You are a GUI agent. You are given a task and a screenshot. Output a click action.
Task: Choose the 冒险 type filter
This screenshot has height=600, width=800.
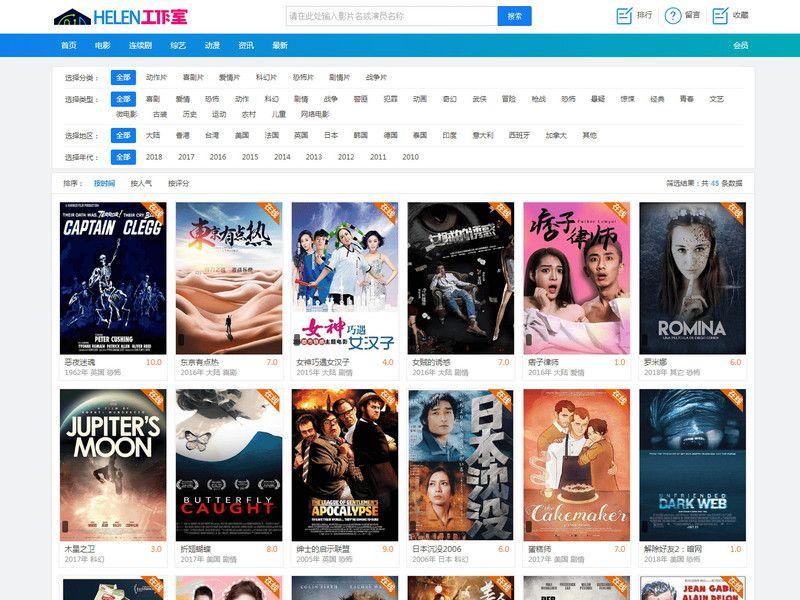pos(509,99)
